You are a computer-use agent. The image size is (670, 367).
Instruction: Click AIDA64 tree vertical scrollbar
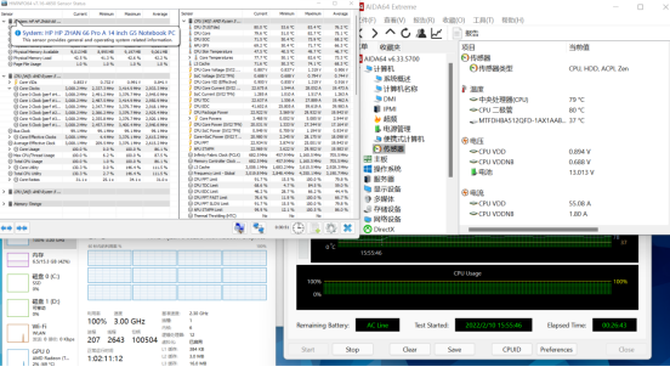[450, 120]
